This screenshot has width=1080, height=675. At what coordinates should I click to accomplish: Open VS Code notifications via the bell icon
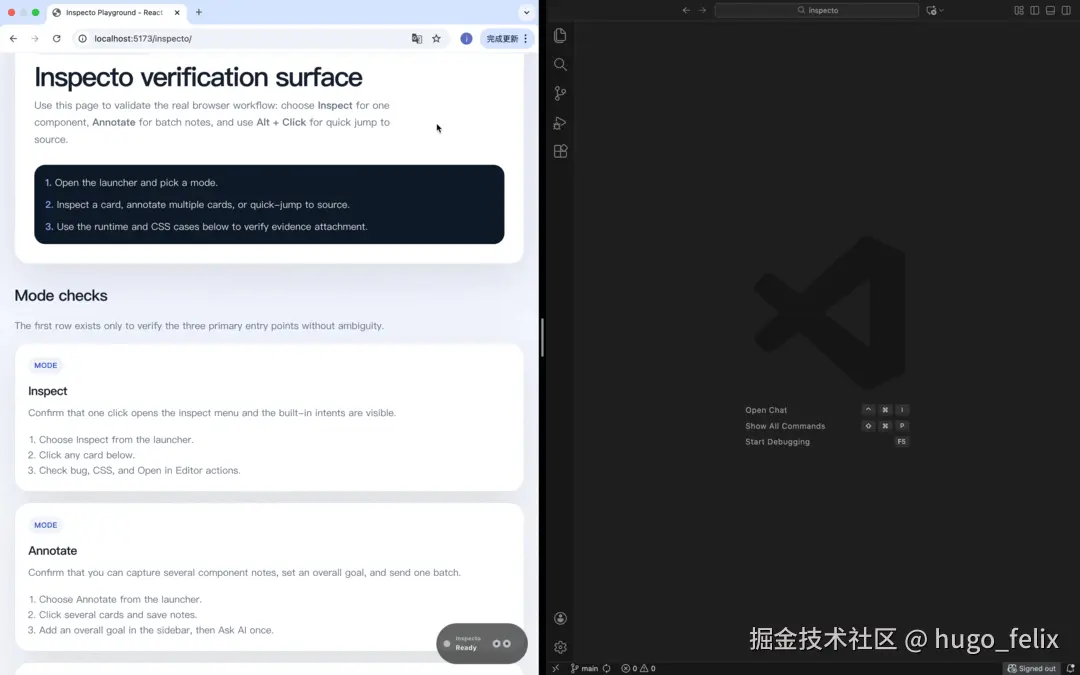pyautogui.click(x=1069, y=668)
